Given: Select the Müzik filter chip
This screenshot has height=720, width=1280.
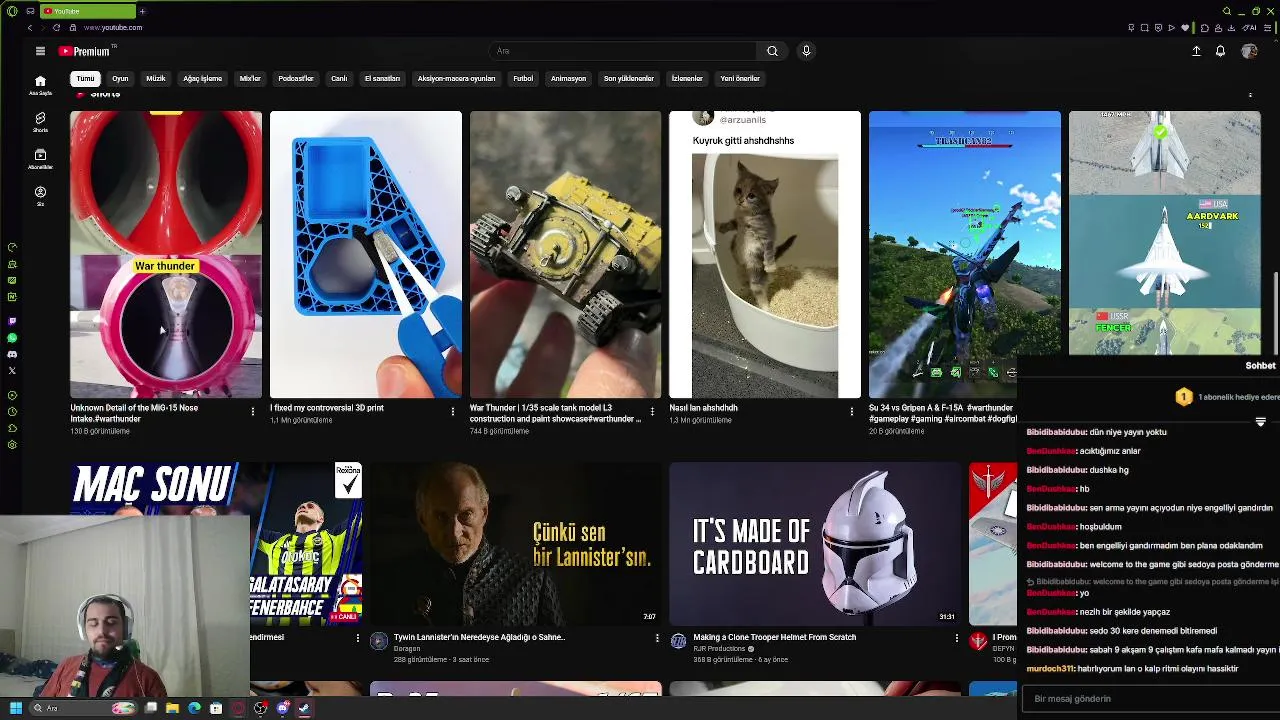Looking at the screenshot, I should pos(156,78).
